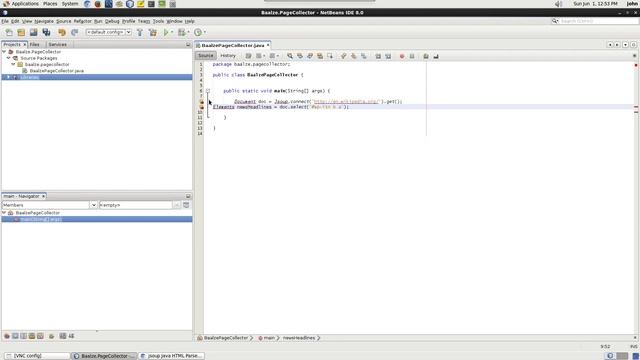The width and height of the screenshot is (640, 360).
Task: Click the red Start Macro Recording icon
Action: click(402, 56)
